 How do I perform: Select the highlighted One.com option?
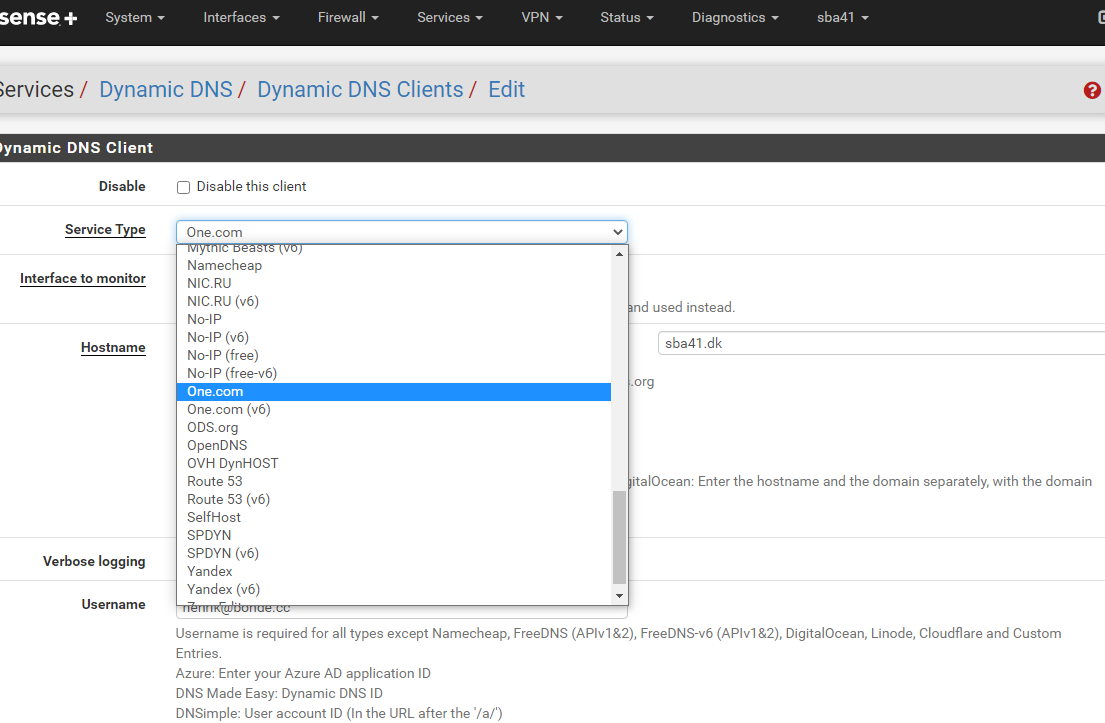(x=393, y=392)
